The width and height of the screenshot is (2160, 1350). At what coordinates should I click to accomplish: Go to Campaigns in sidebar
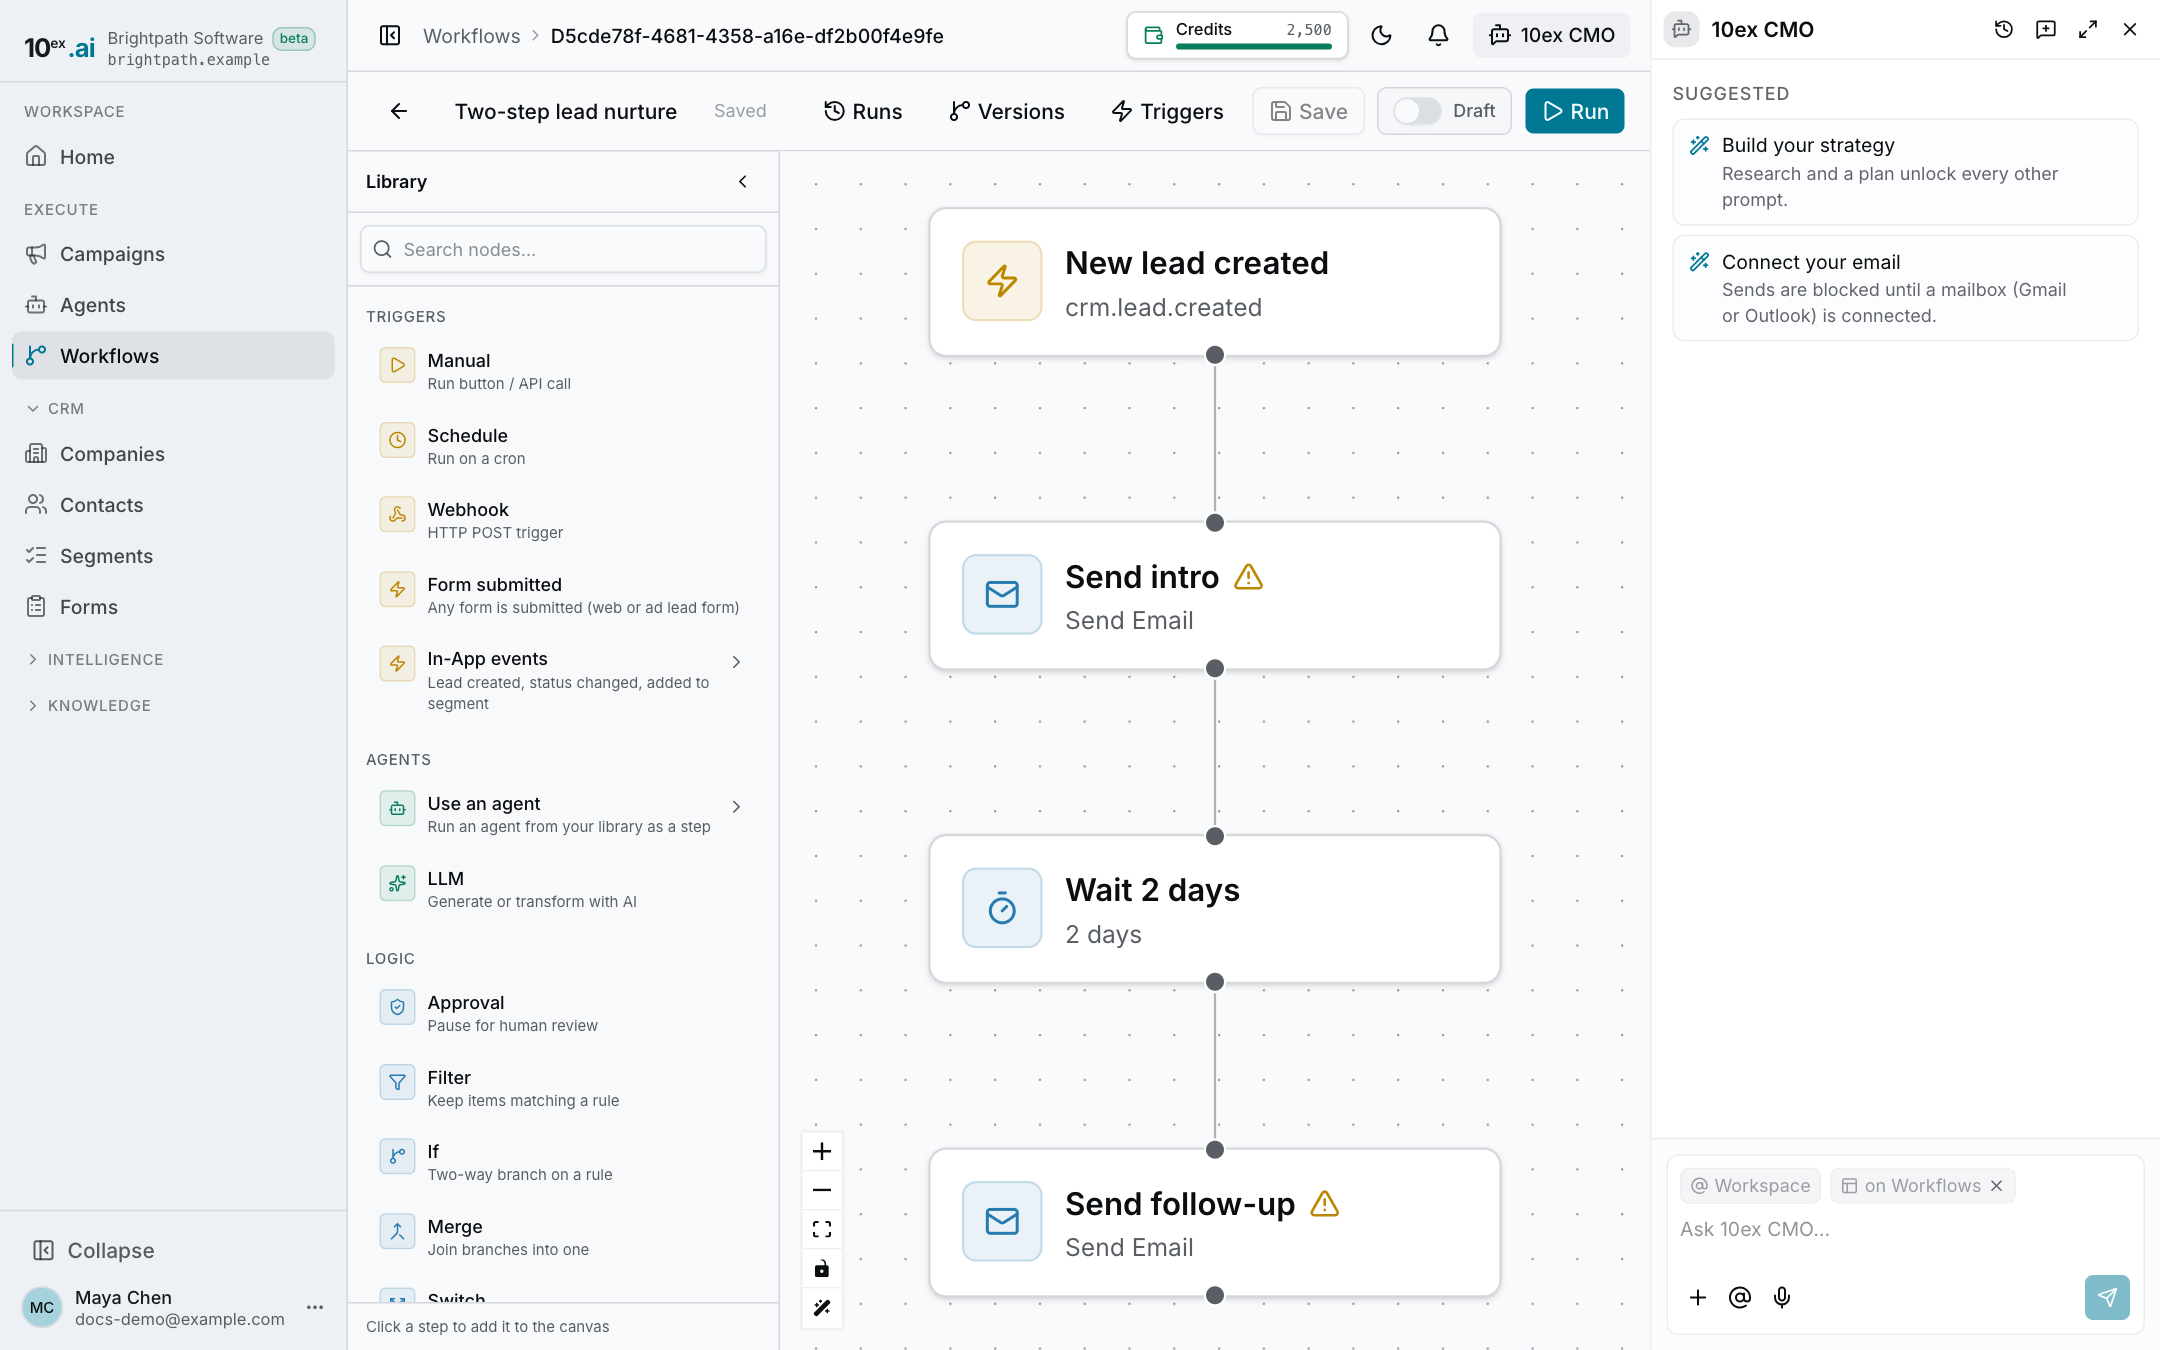coord(173,254)
